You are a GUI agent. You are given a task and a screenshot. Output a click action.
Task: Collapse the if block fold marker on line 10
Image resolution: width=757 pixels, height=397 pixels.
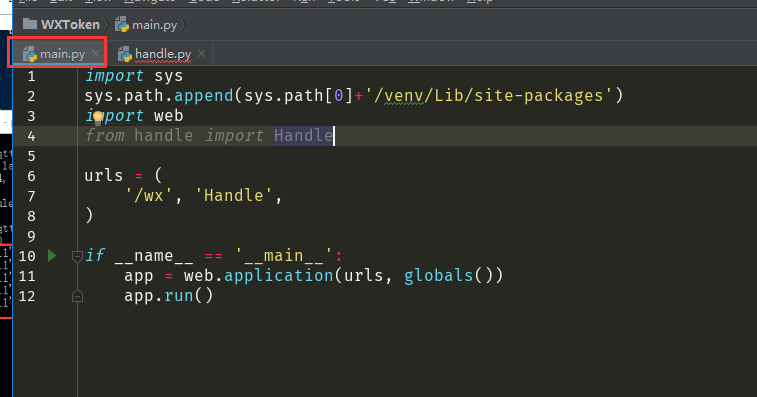(x=77, y=255)
